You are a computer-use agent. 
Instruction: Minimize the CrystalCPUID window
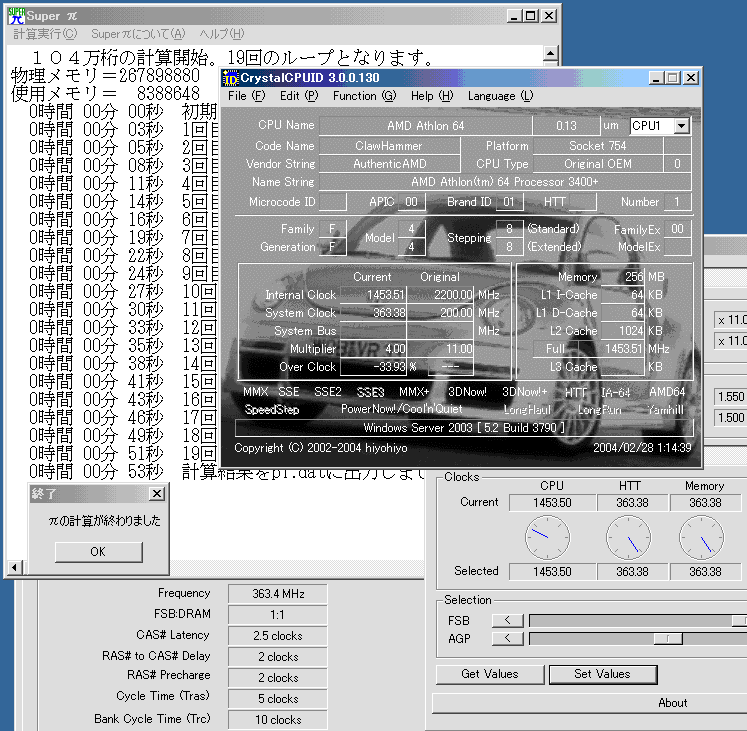pos(656,78)
